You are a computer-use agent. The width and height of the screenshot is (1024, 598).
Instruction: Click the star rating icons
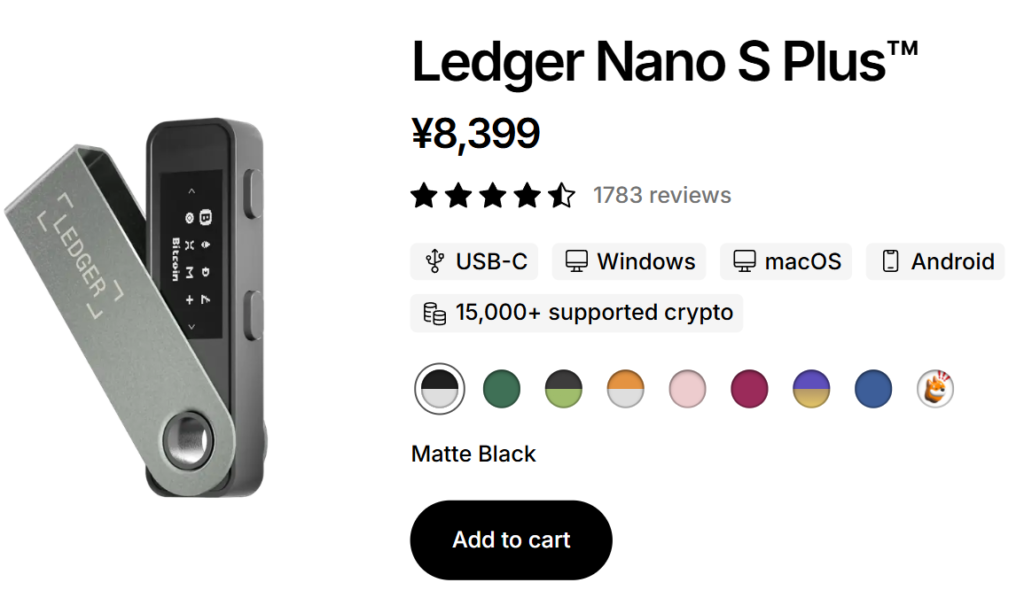[x=492, y=195]
